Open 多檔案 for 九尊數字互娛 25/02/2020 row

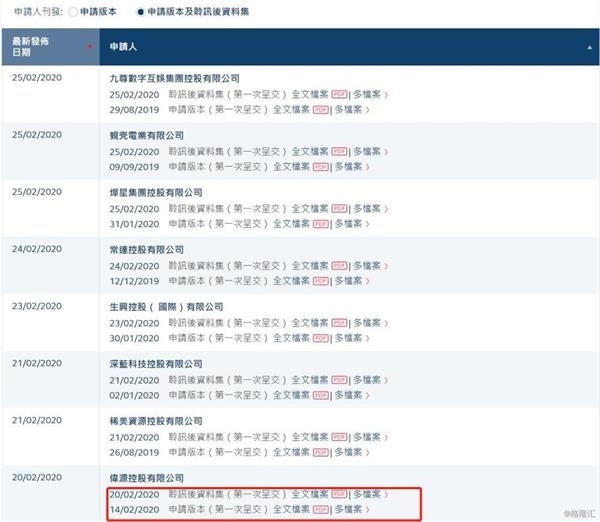tap(367, 94)
